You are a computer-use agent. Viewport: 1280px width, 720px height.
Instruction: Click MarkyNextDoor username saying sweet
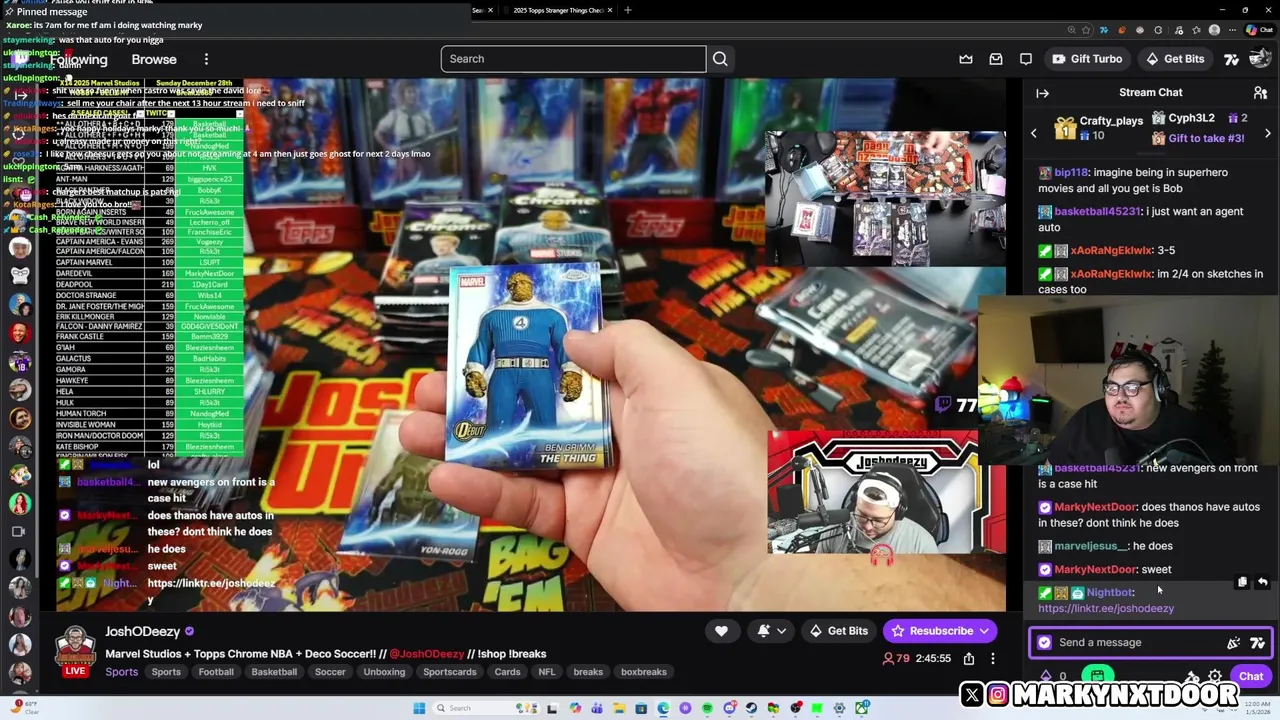(x=1095, y=570)
